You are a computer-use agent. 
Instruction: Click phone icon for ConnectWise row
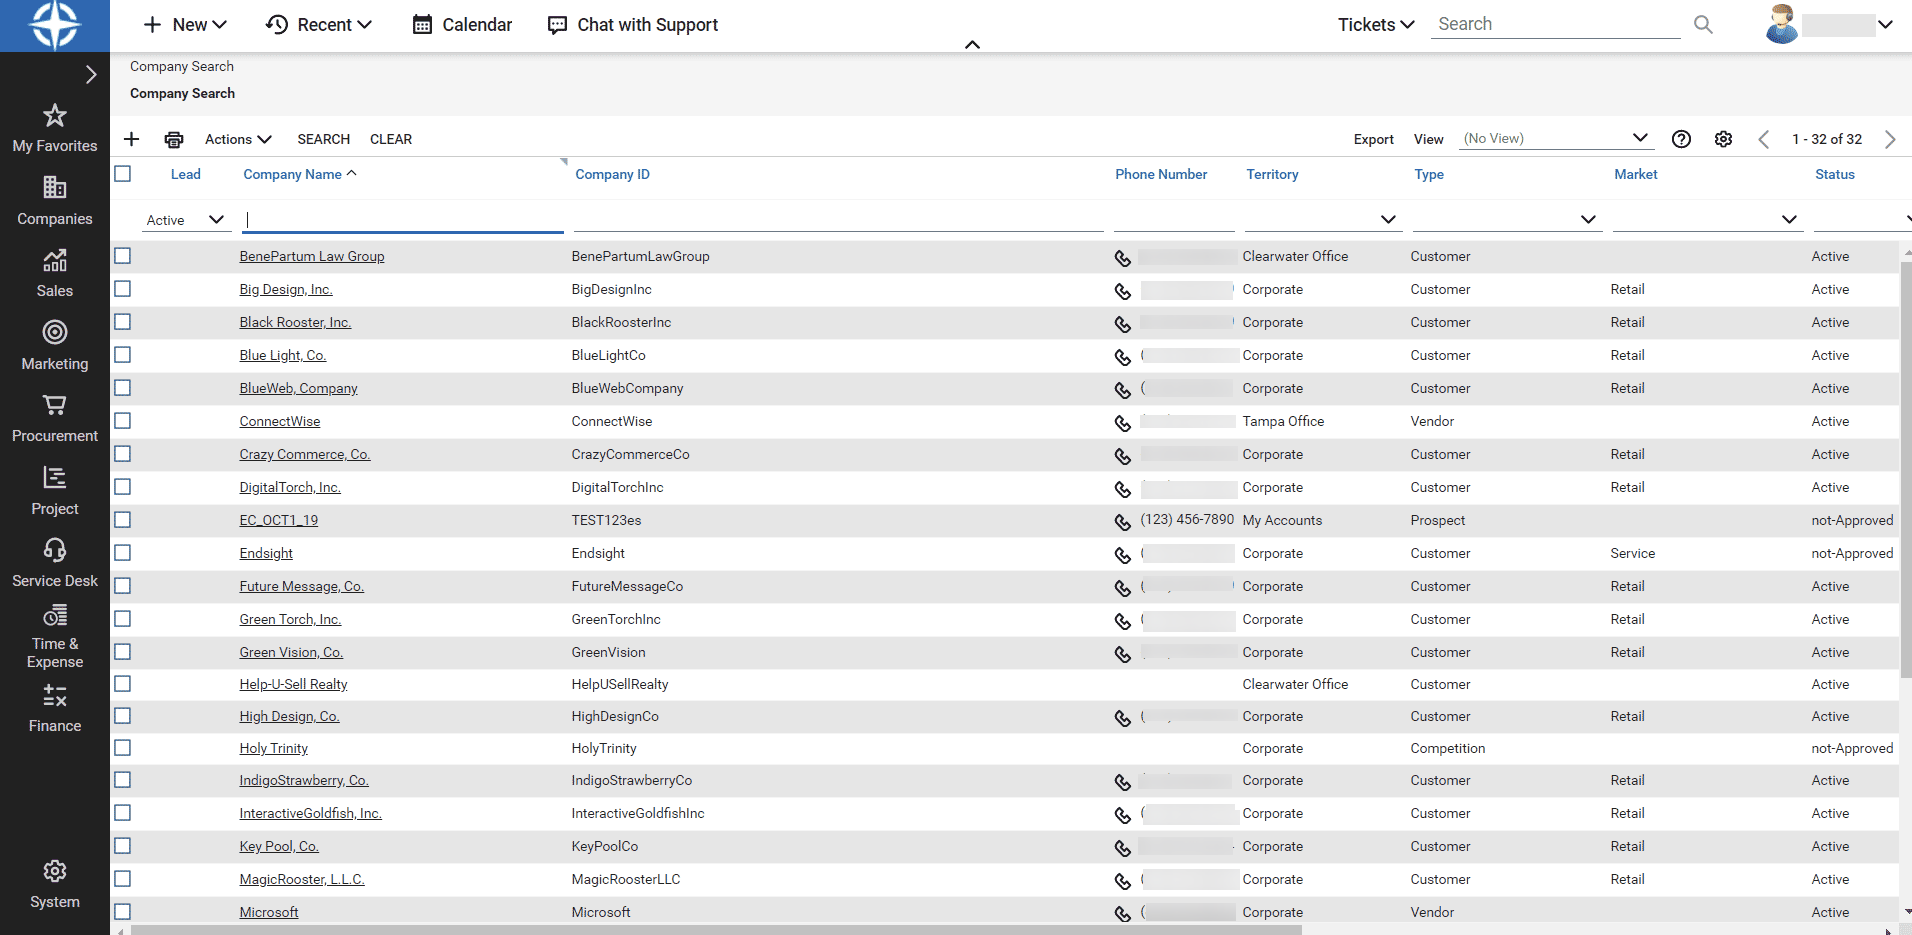coord(1122,423)
